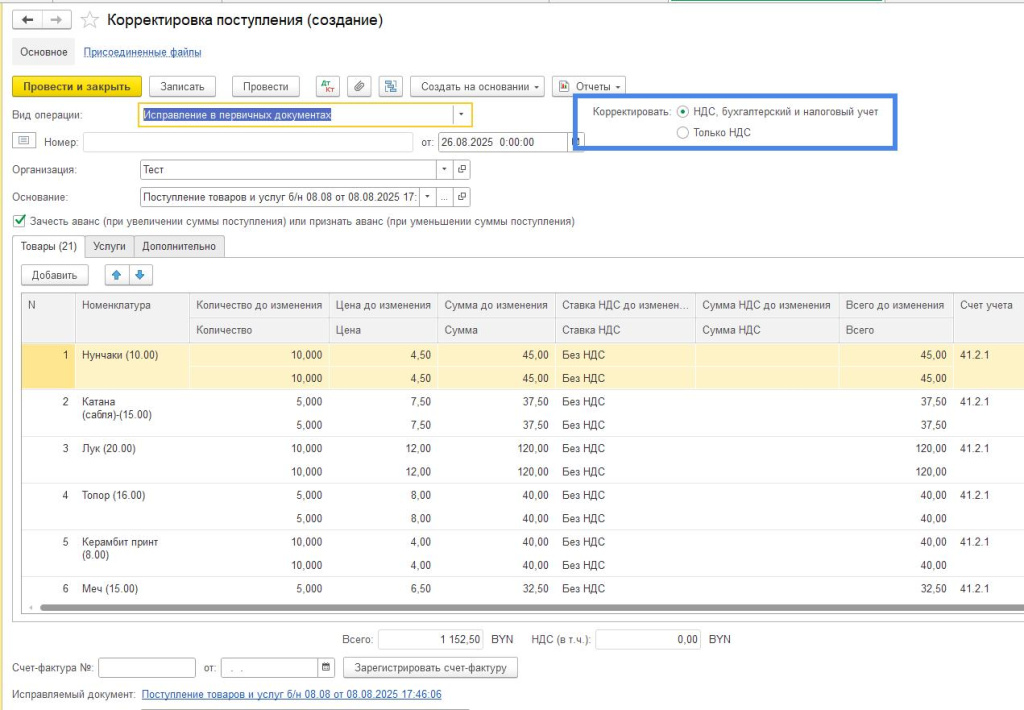Viewport: 1024px width, 710px height.
Task: Open the Отчеты dropdown menu
Action: pos(589,86)
